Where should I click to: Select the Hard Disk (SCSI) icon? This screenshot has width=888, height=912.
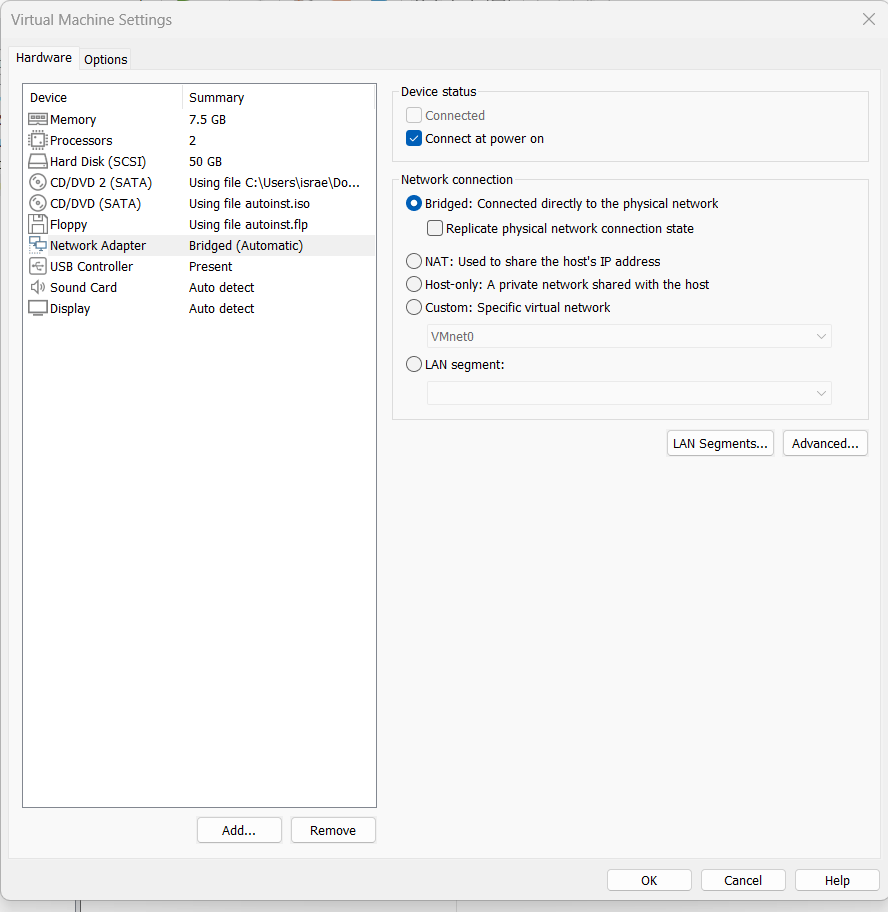(38, 162)
